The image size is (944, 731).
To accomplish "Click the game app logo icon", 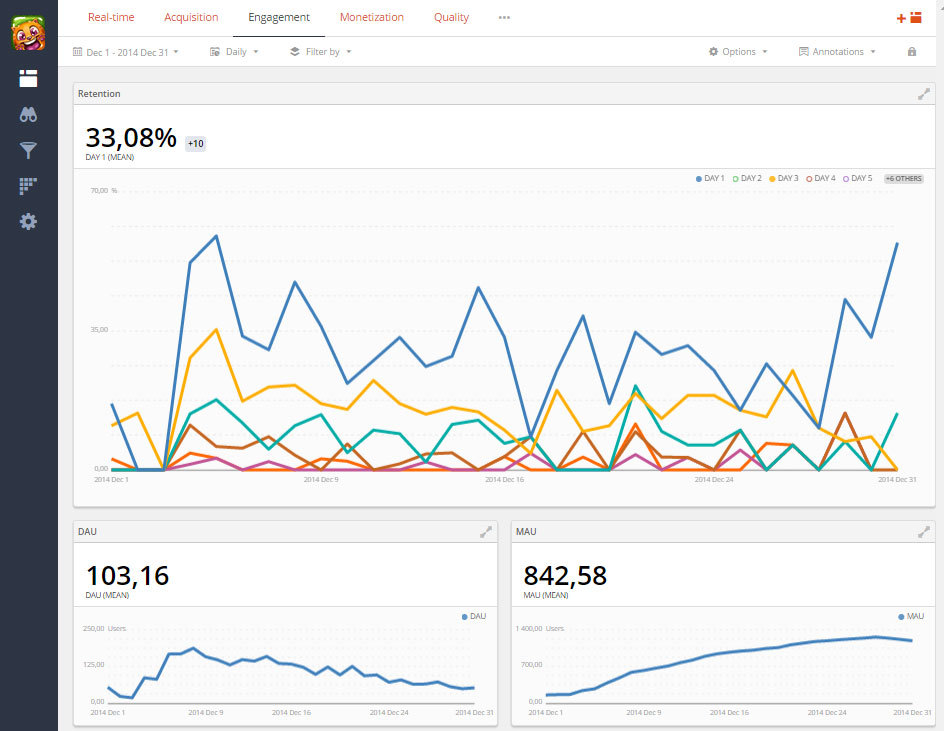I will [28, 33].
